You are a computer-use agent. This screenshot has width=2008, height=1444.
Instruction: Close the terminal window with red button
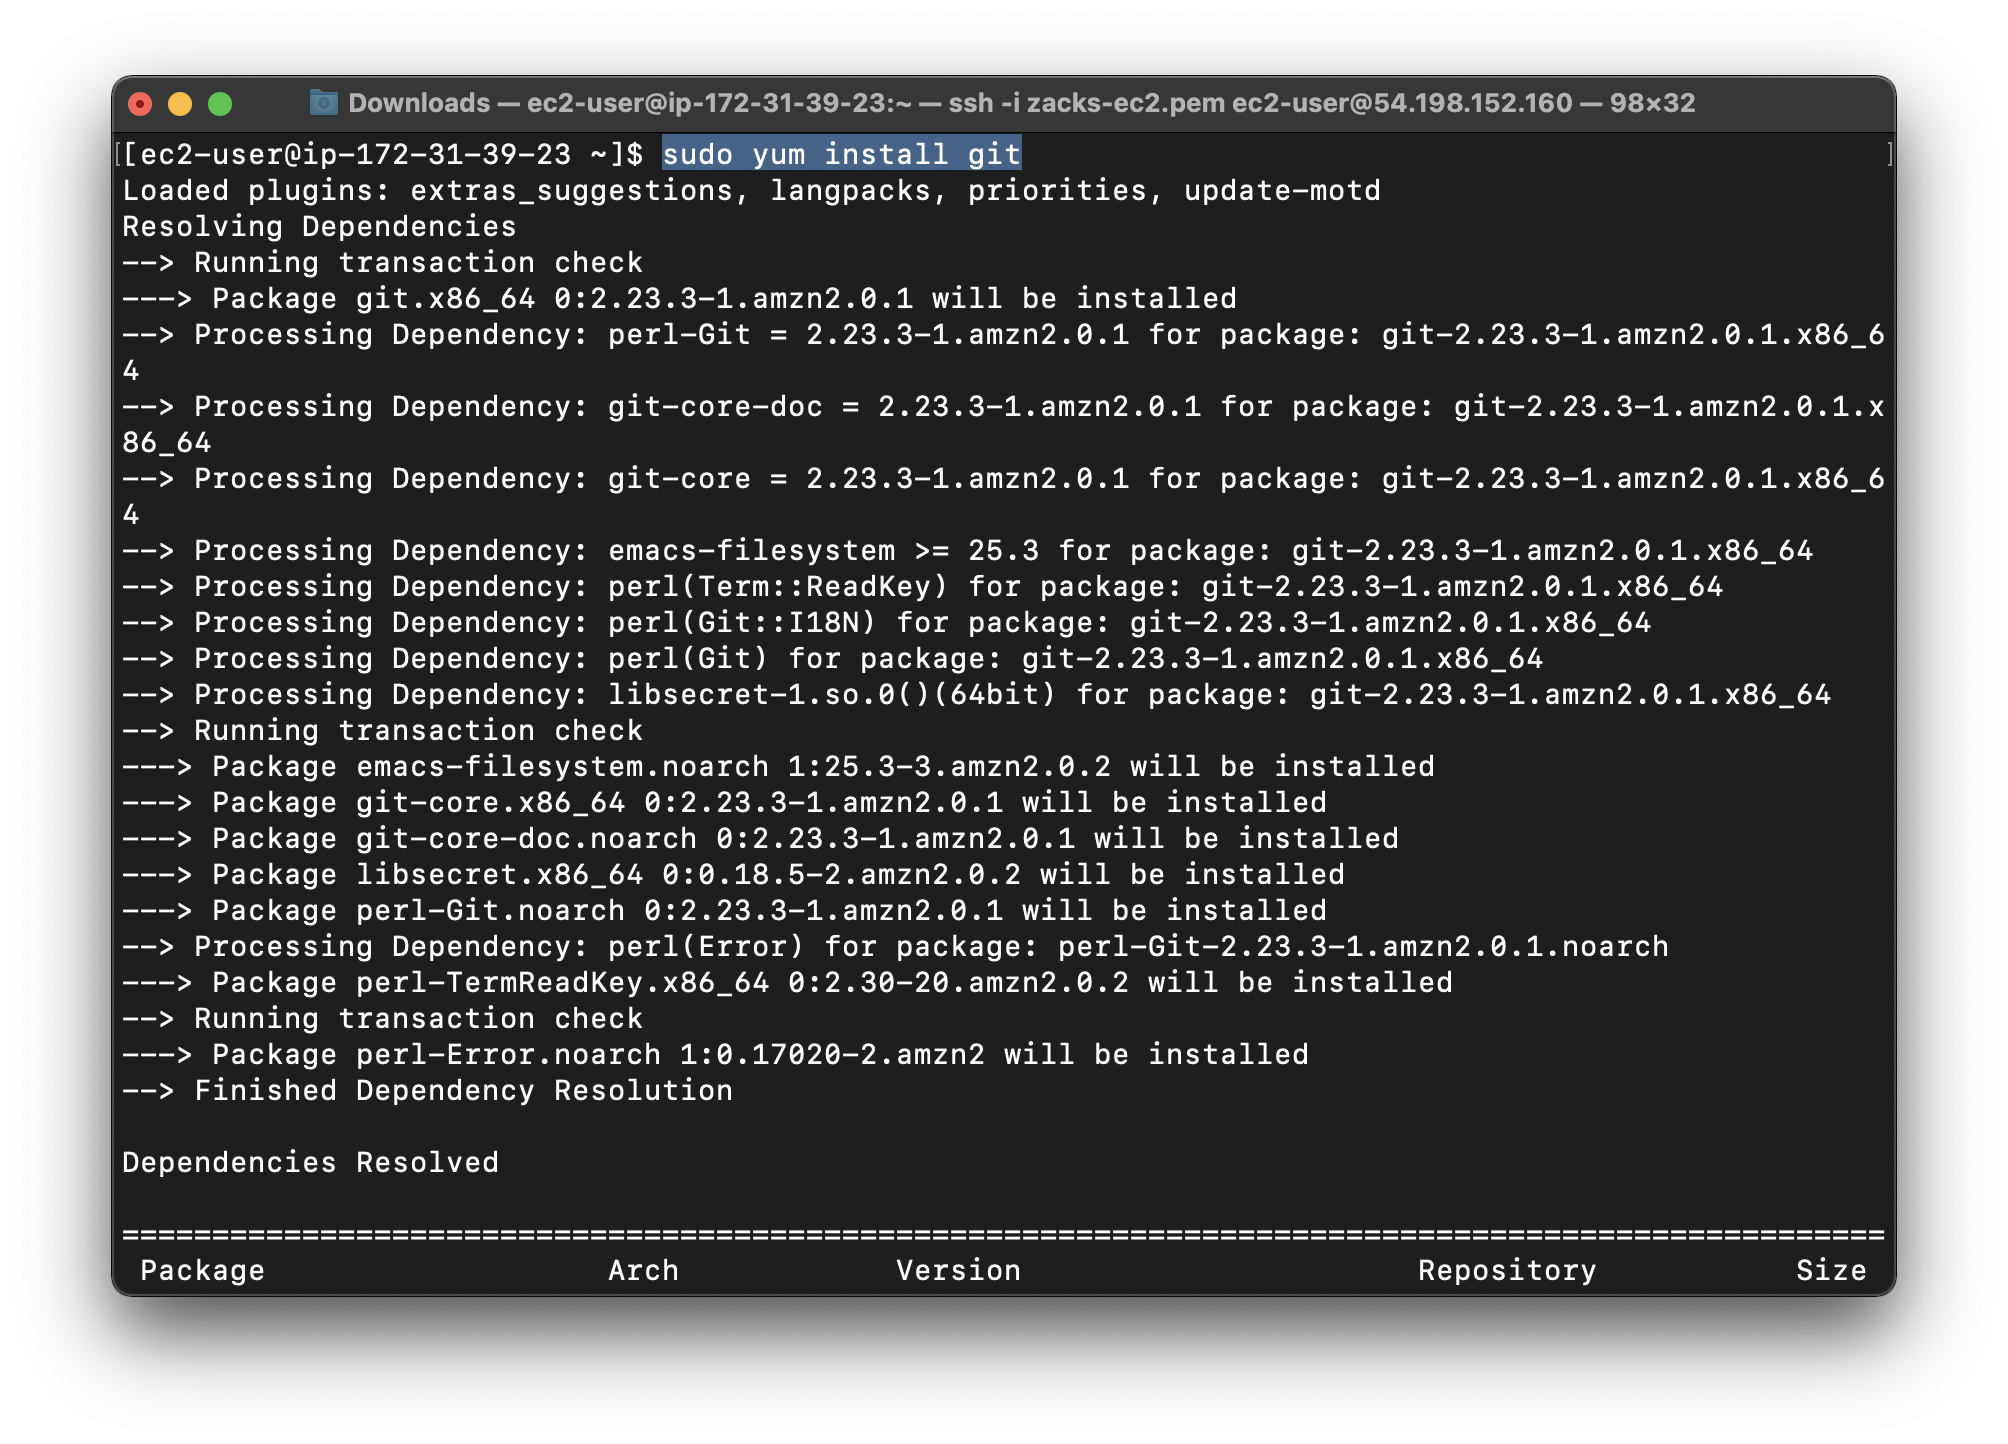tap(140, 104)
